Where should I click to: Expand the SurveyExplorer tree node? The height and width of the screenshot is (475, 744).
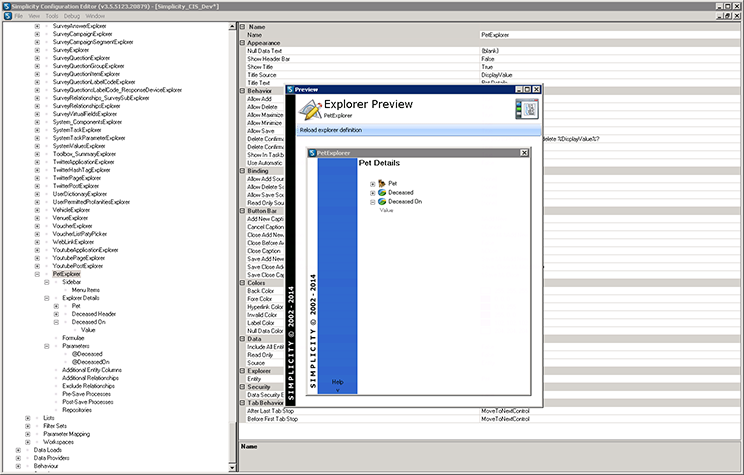point(37,50)
